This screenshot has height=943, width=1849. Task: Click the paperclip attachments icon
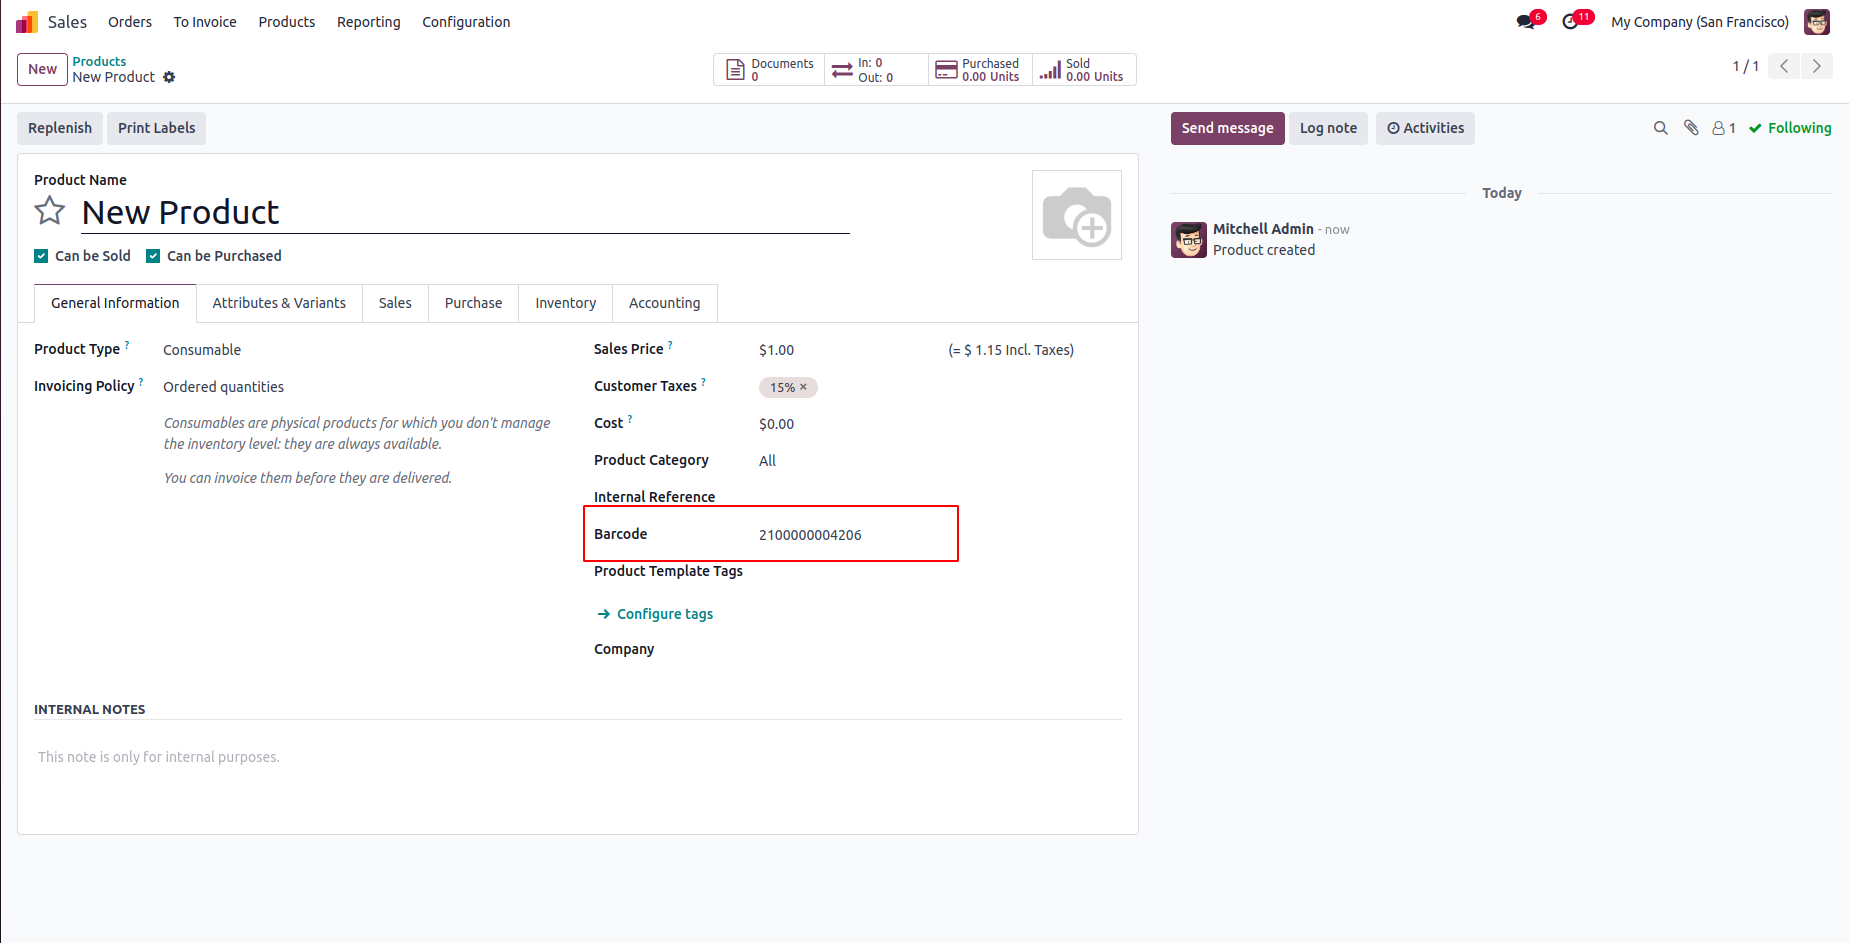[1691, 128]
